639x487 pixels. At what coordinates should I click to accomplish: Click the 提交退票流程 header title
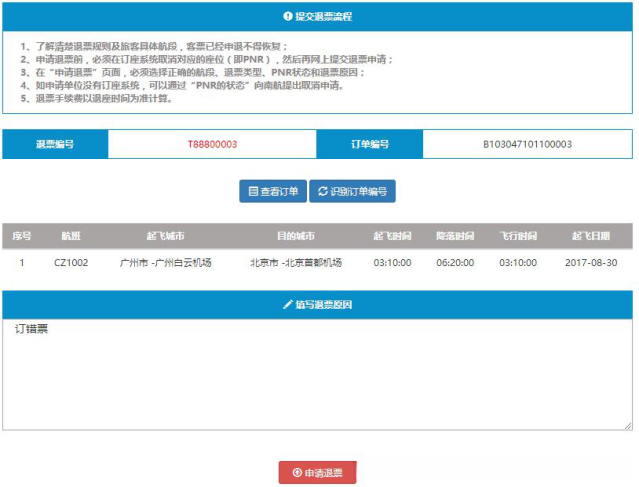coord(324,17)
